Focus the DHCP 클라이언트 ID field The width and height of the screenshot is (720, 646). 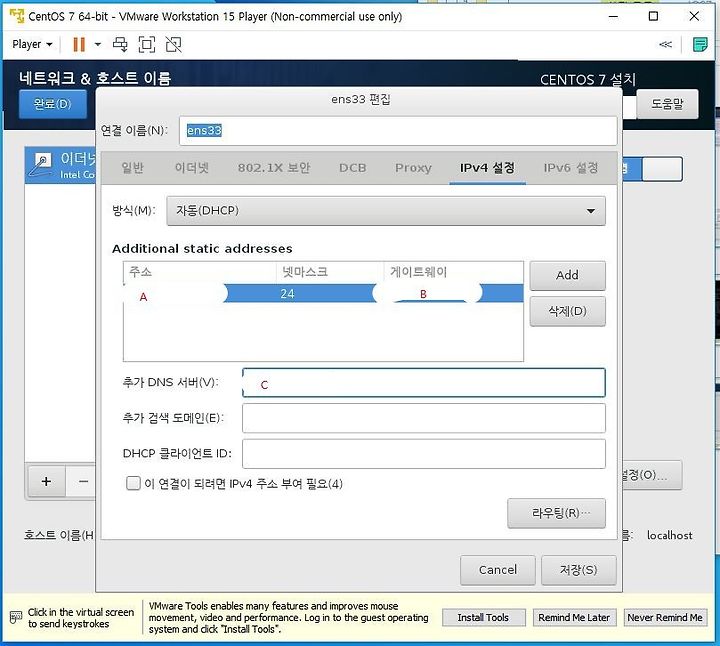[x=423, y=454]
